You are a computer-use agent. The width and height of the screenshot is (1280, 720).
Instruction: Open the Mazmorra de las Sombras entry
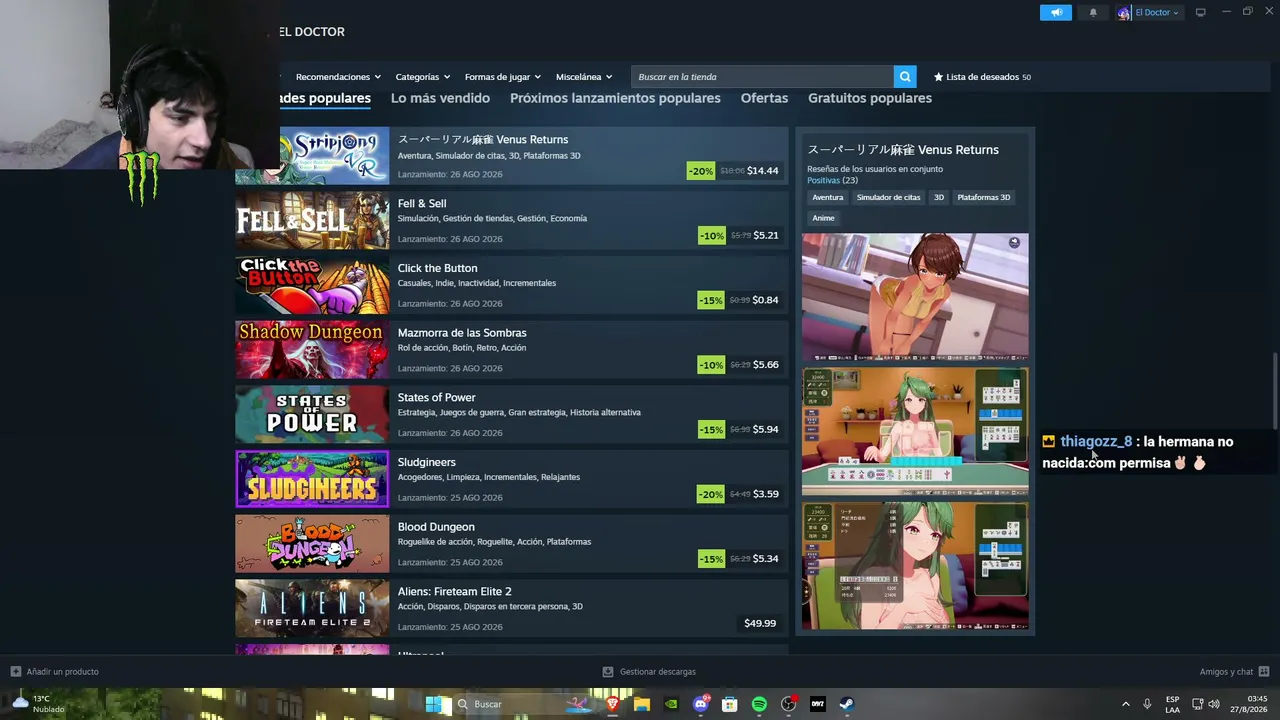tap(512, 350)
